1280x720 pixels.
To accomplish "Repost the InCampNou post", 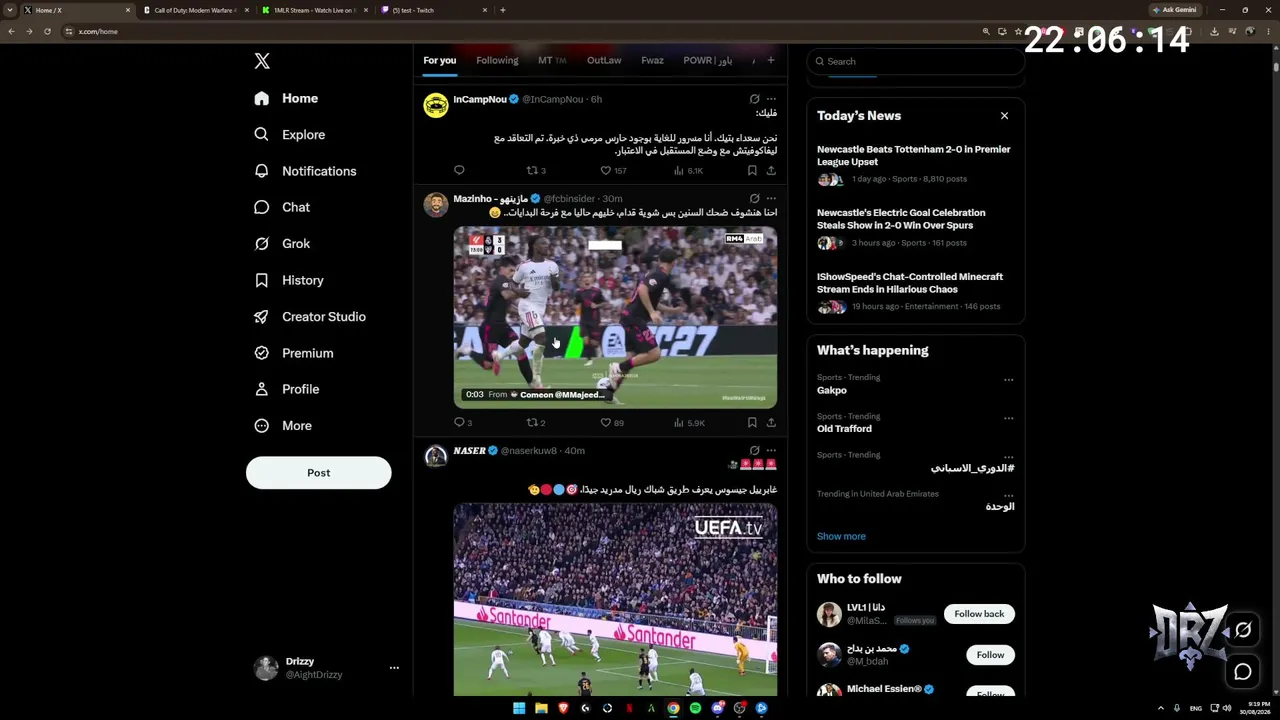I will [x=536, y=171].
